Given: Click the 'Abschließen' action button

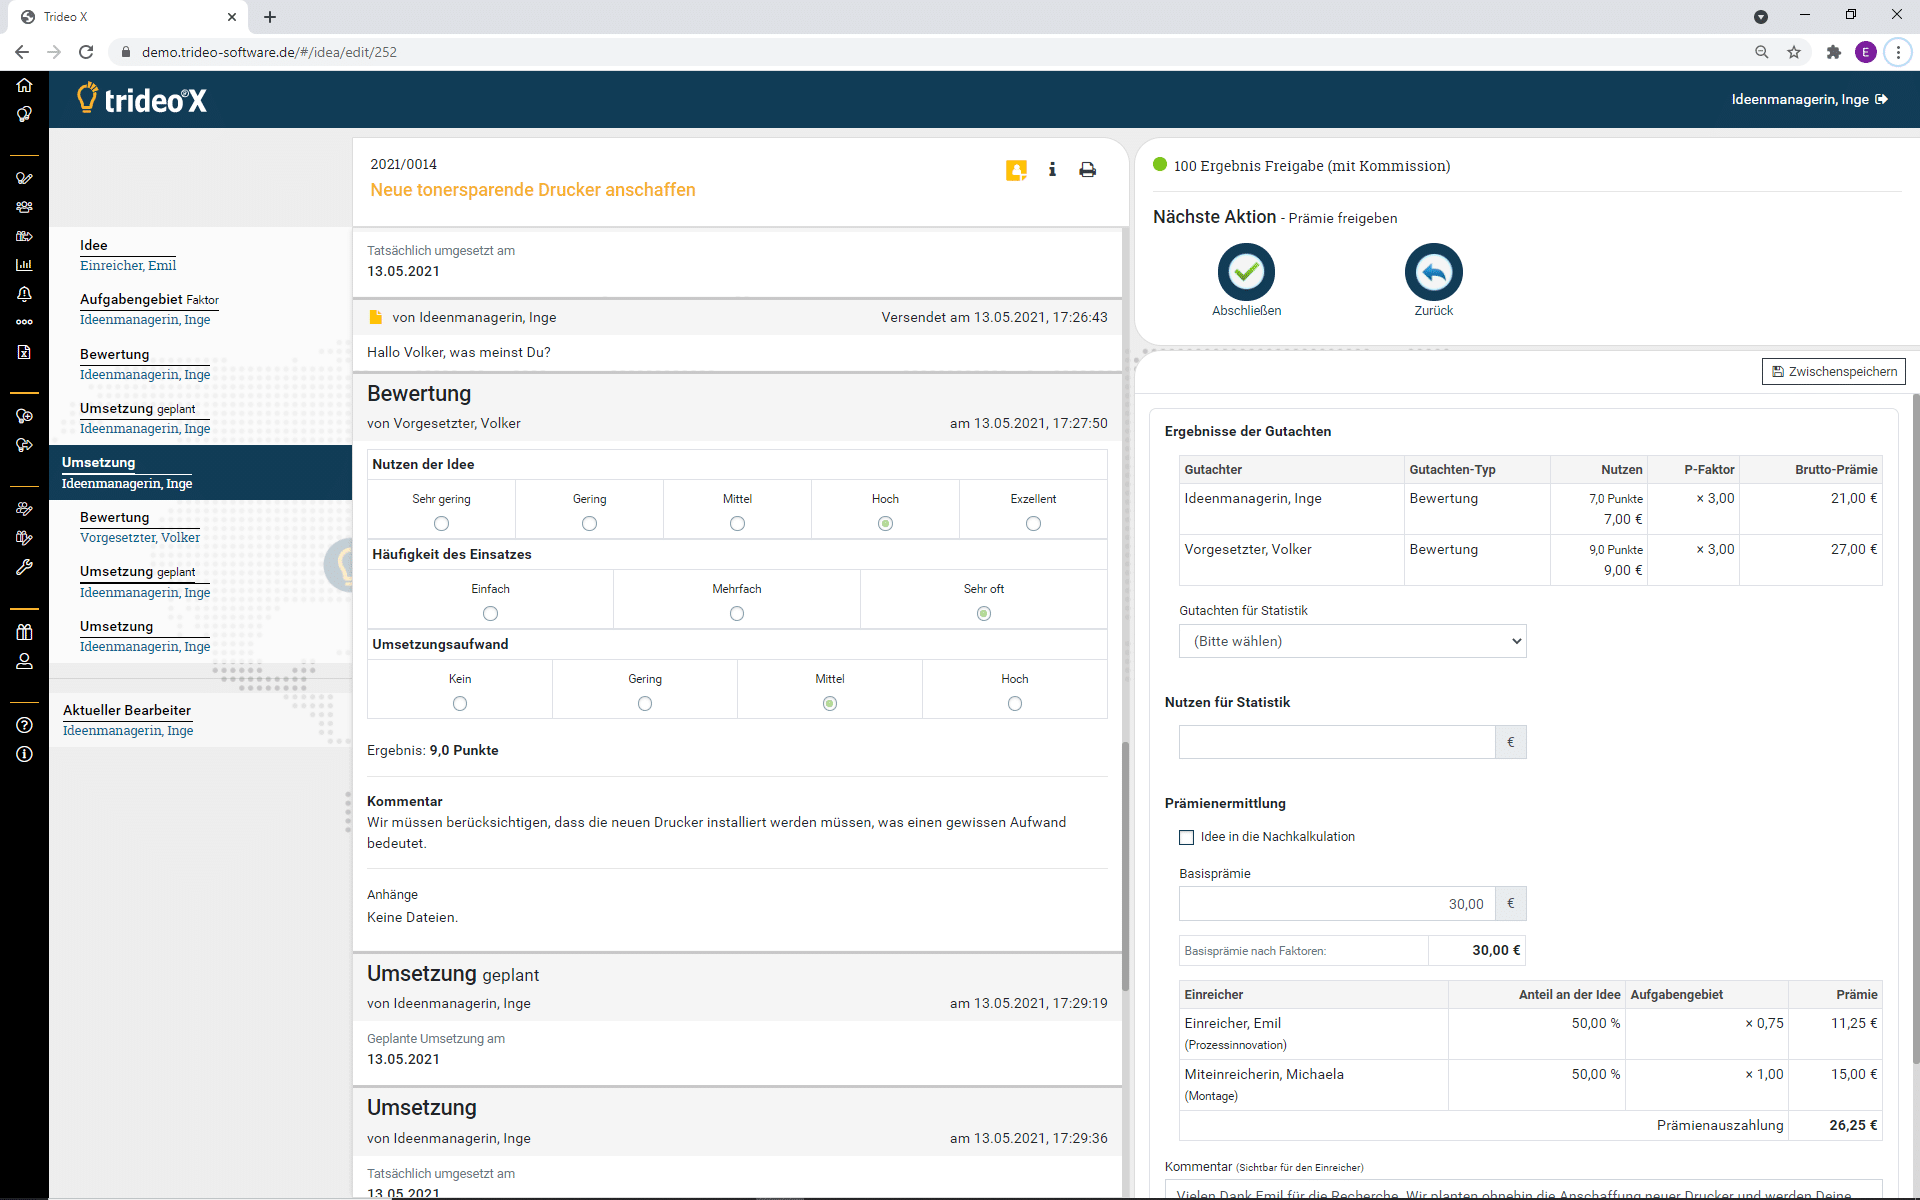Looking at the screenshot, I should [x=1246, y=272].
